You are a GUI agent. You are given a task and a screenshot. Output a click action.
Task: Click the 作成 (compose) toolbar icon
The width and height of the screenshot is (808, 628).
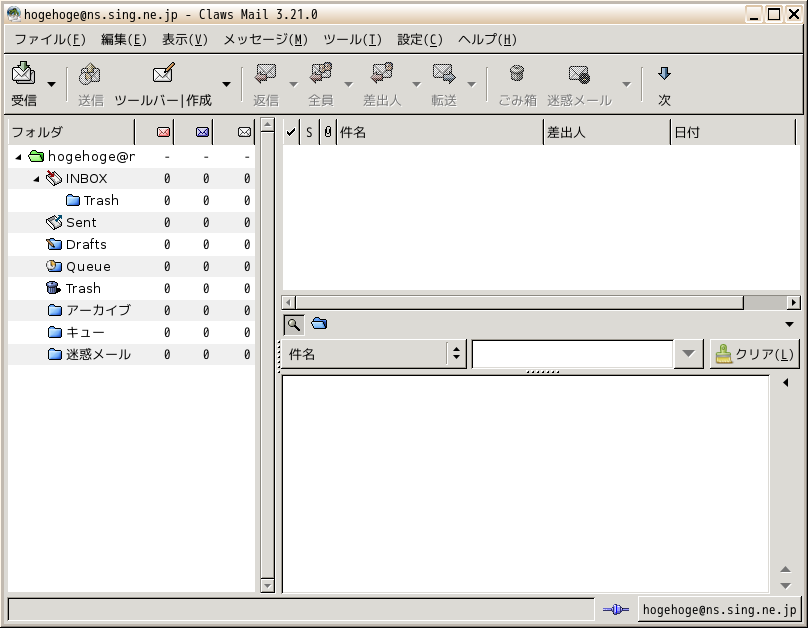click(x=164, y=73)
